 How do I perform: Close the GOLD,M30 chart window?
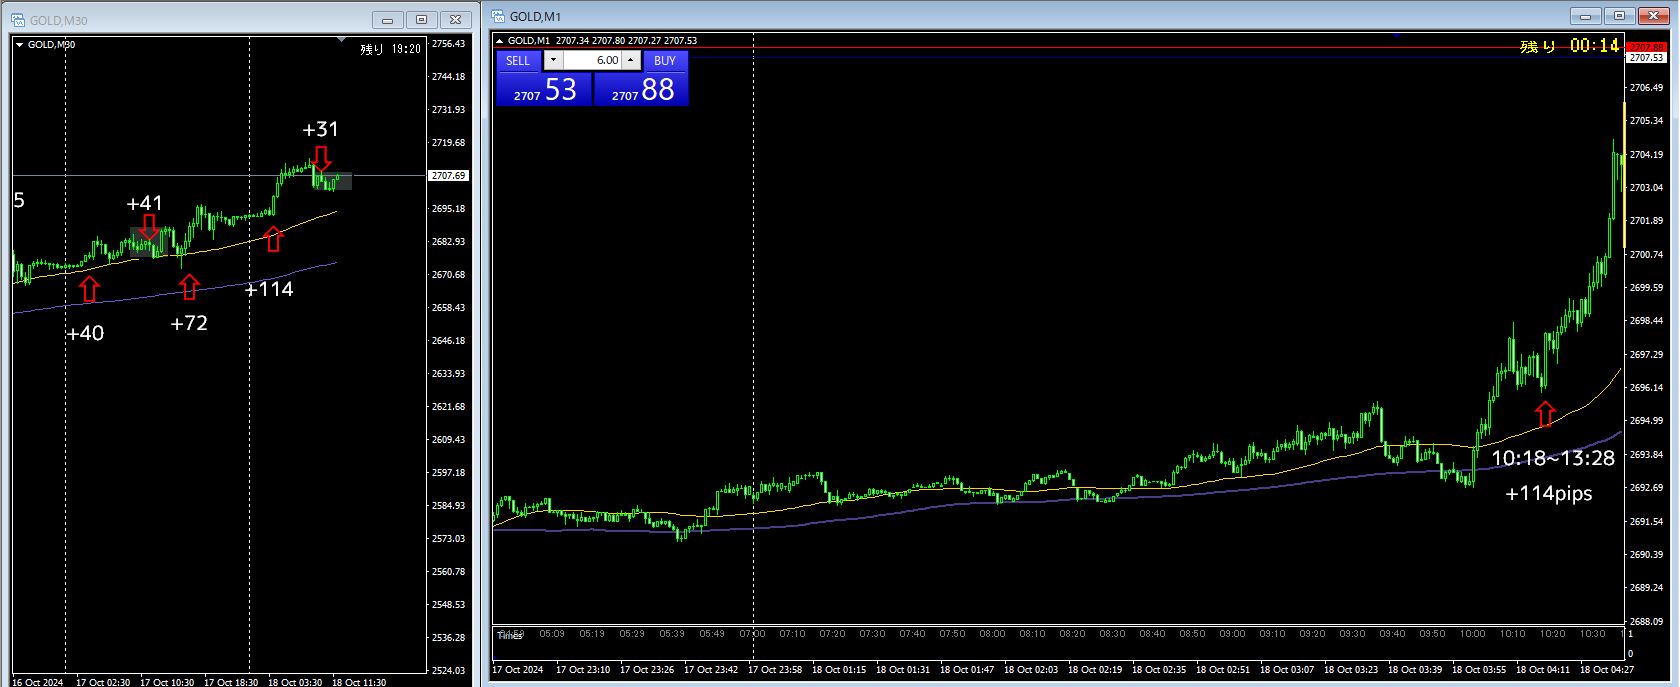click(x=456, y=20)
